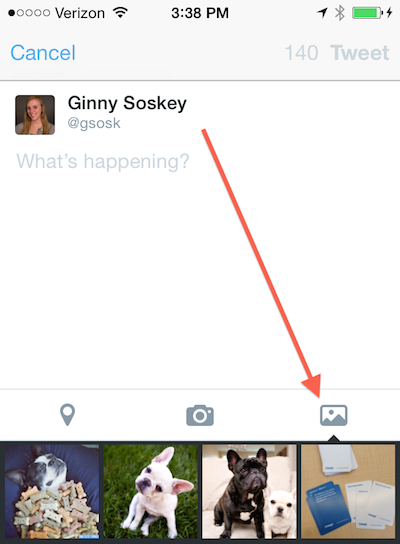Toggle the photo gallery icon

click(x=333, y=415)
